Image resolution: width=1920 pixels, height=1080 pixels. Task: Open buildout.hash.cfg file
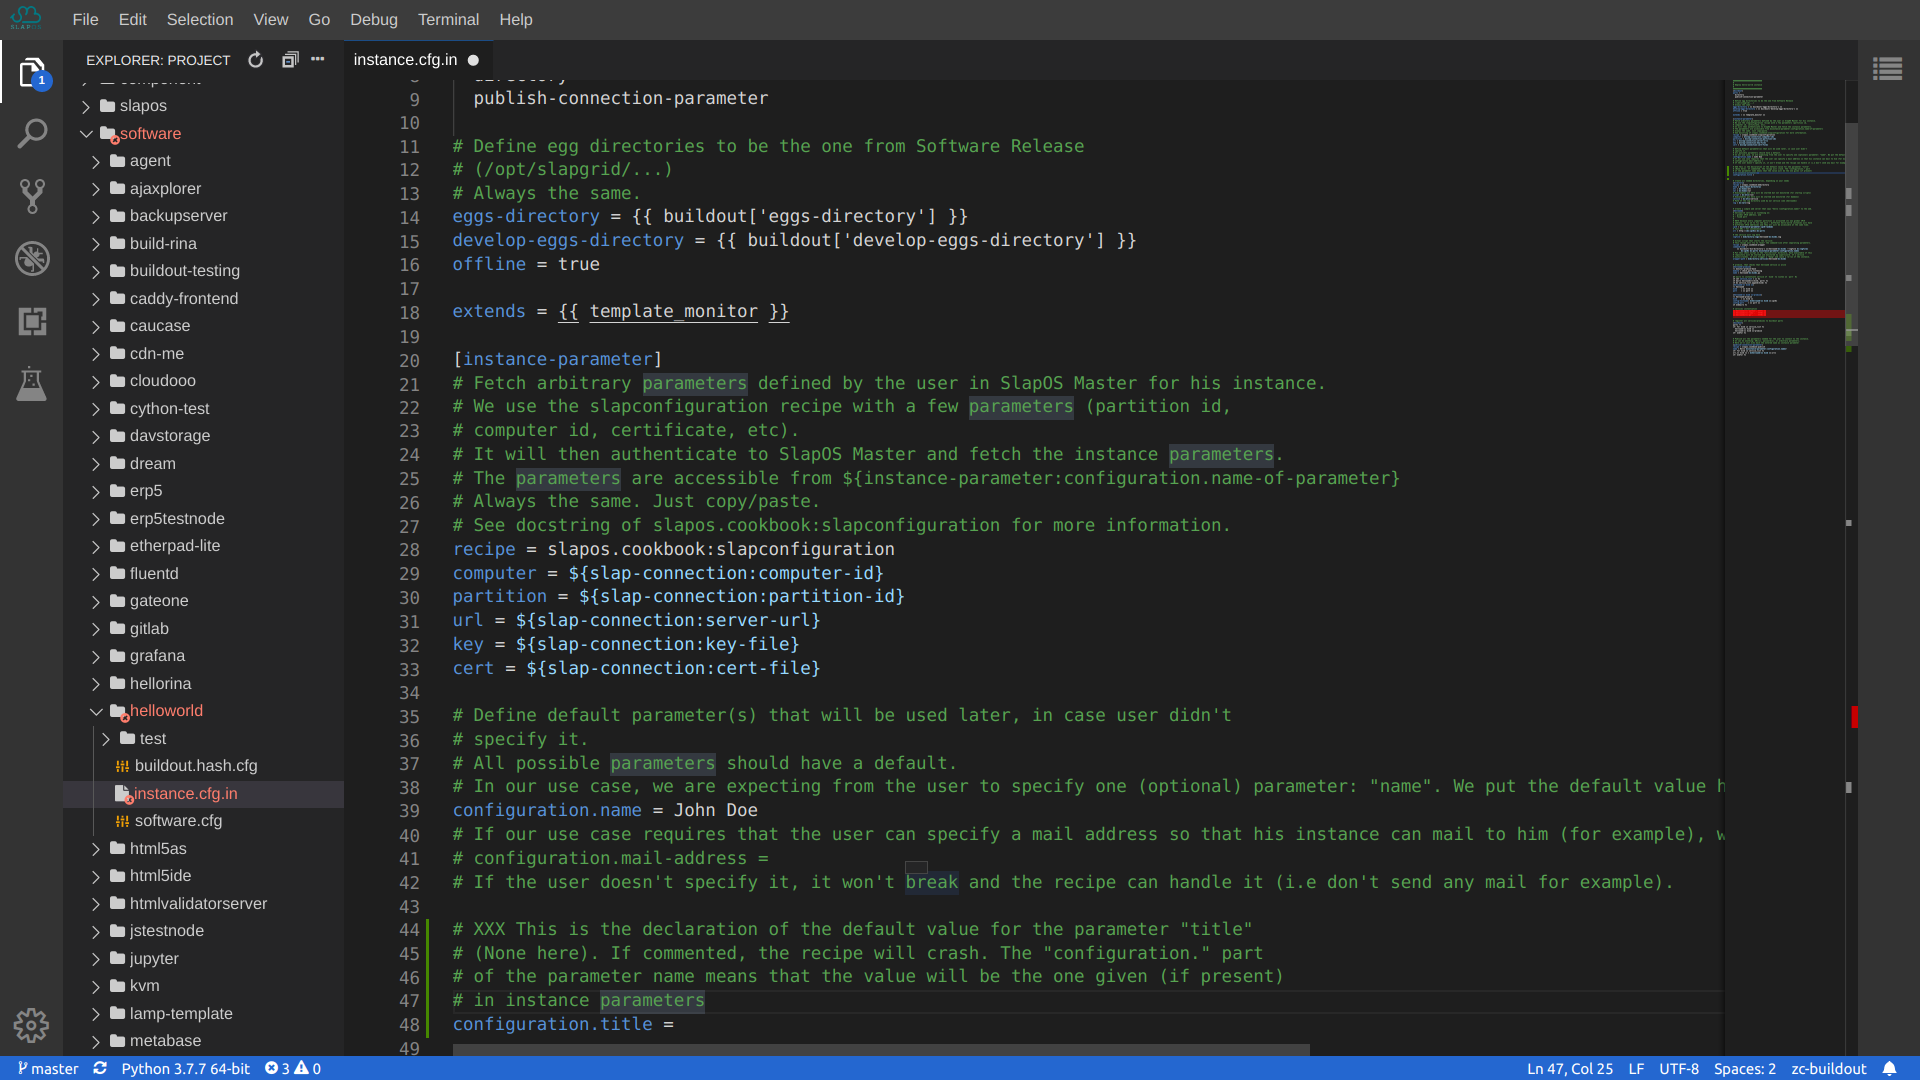204,766
